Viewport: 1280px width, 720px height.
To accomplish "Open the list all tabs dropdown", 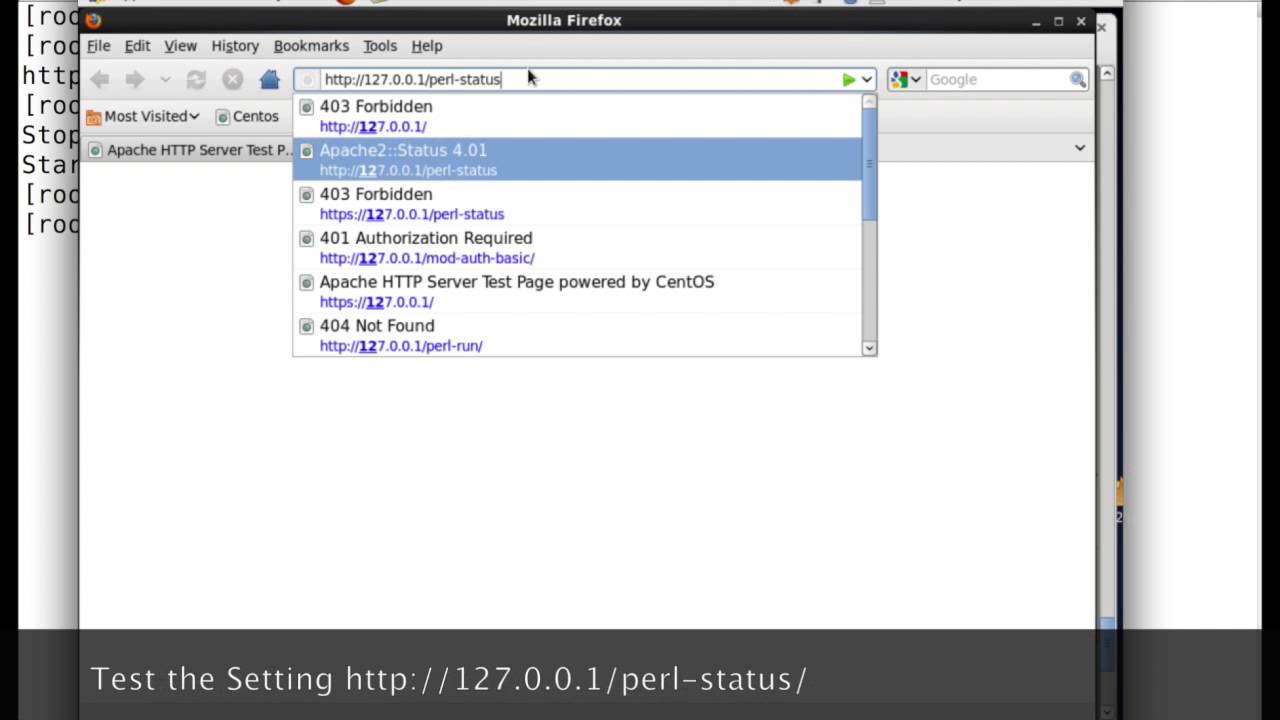I will (1080, 148).
